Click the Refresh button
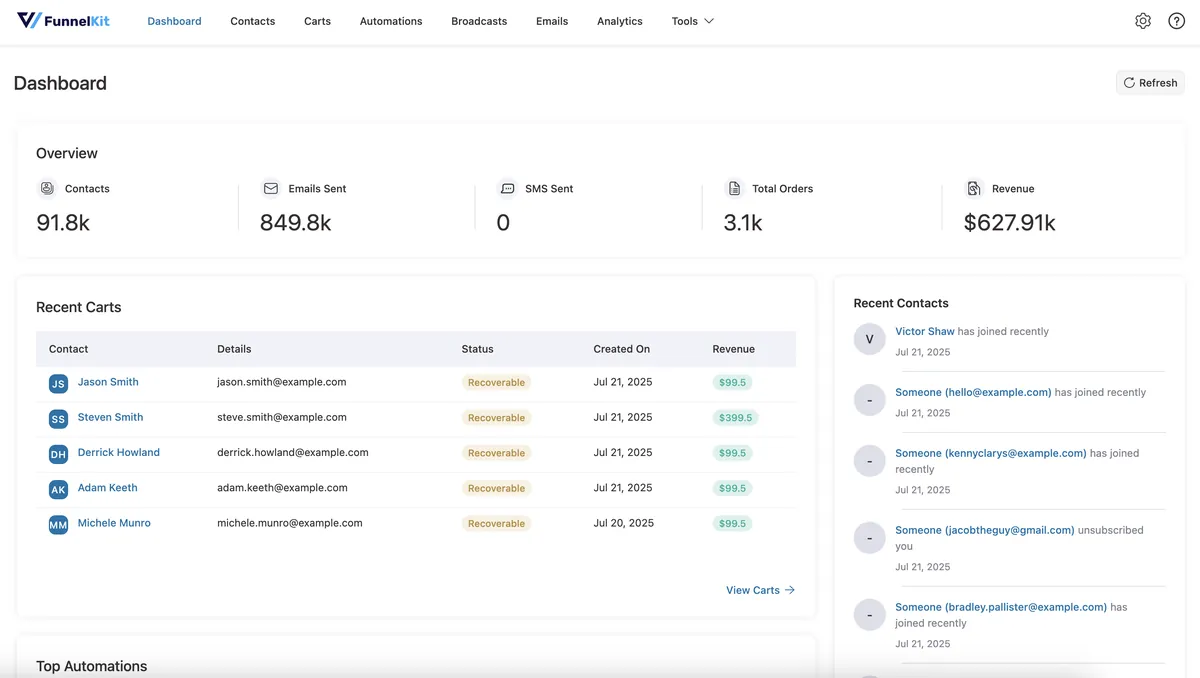This screenshot has height=678, width=1200. (x=1150, y=83)
